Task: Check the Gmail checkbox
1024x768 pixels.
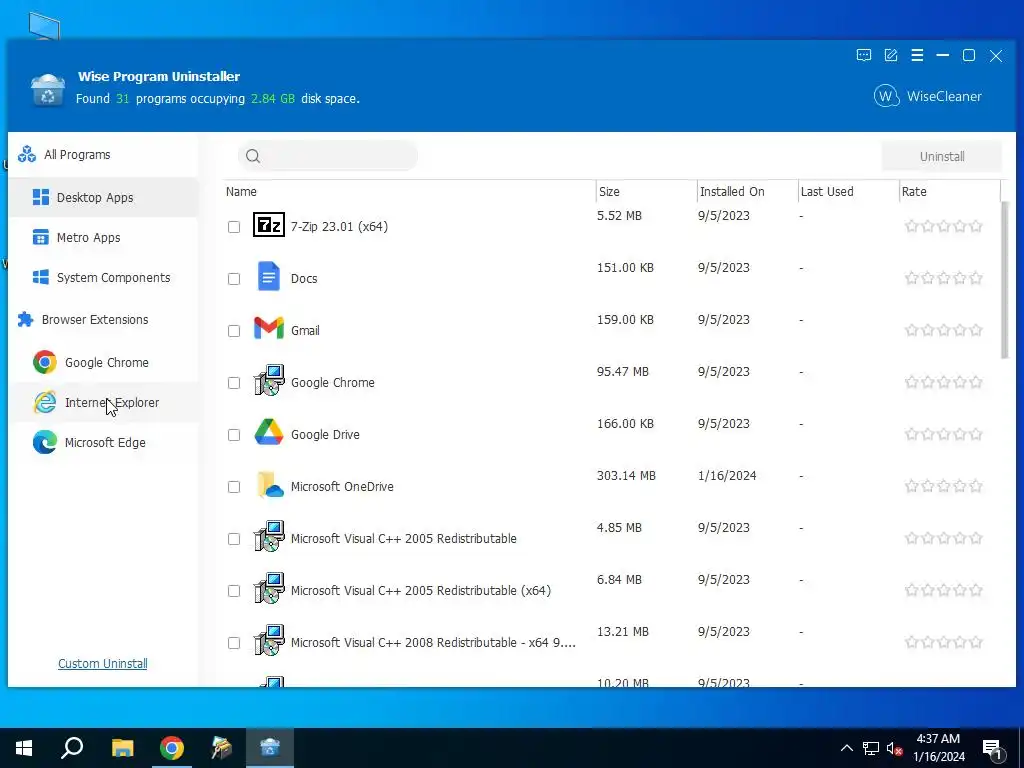Action: click(x=234, y=331)
